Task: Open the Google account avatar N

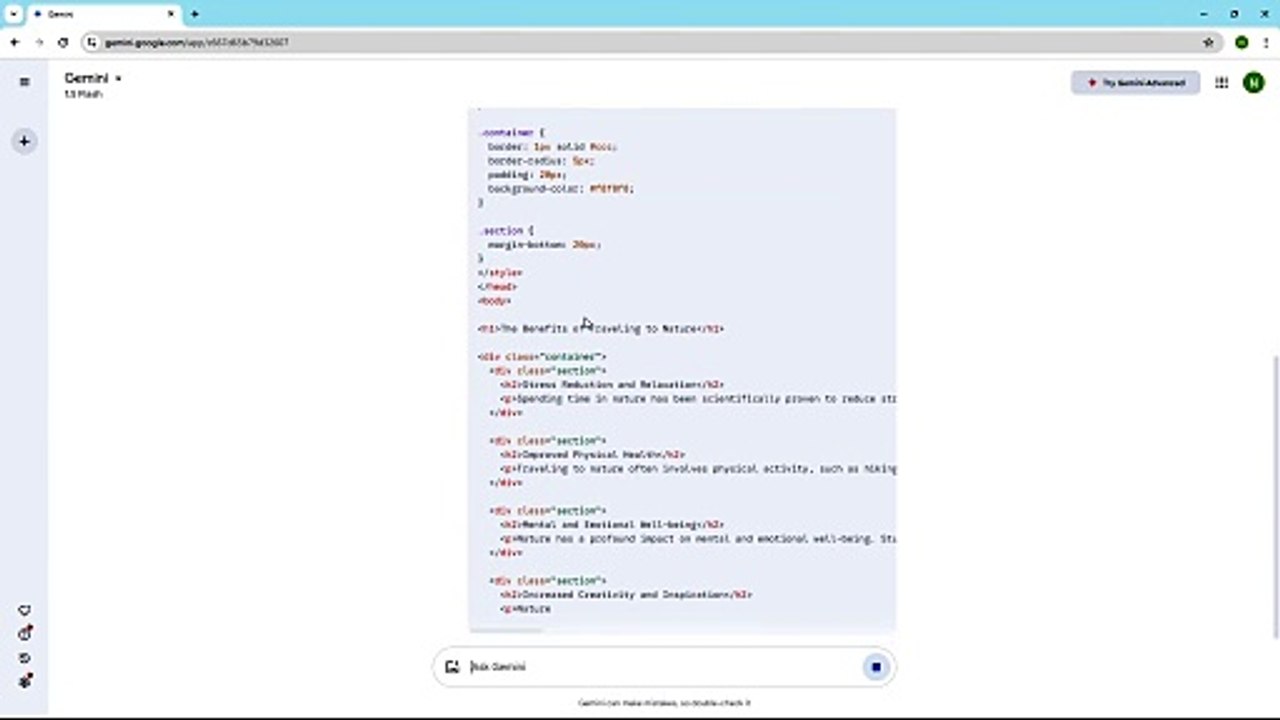Action: click(x=1253, y=83)
